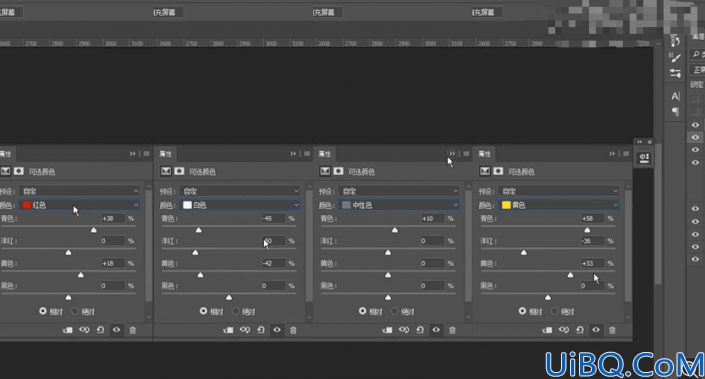Click clip-to-layer icon in Neutral (中性色) panel

click(387, 330)
